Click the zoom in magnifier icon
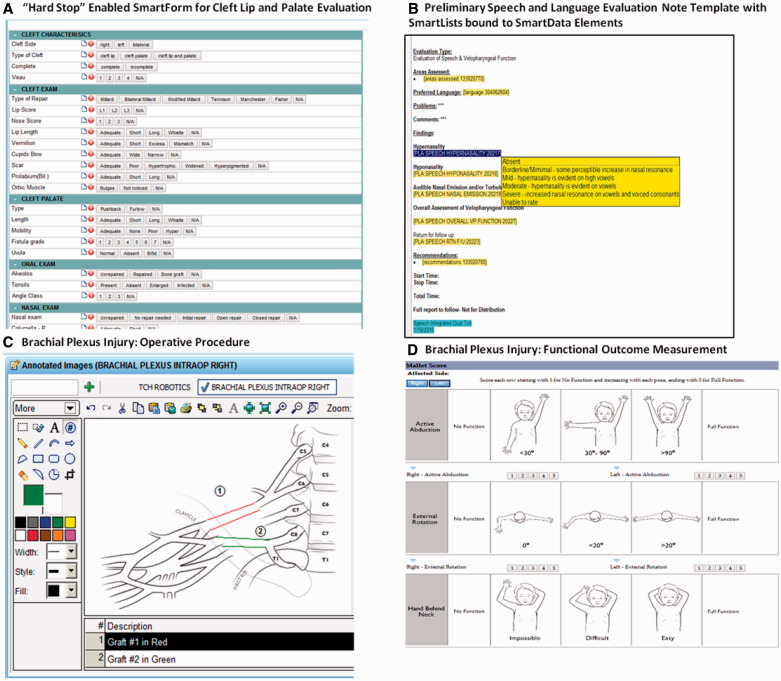 [x=281, y=408]
